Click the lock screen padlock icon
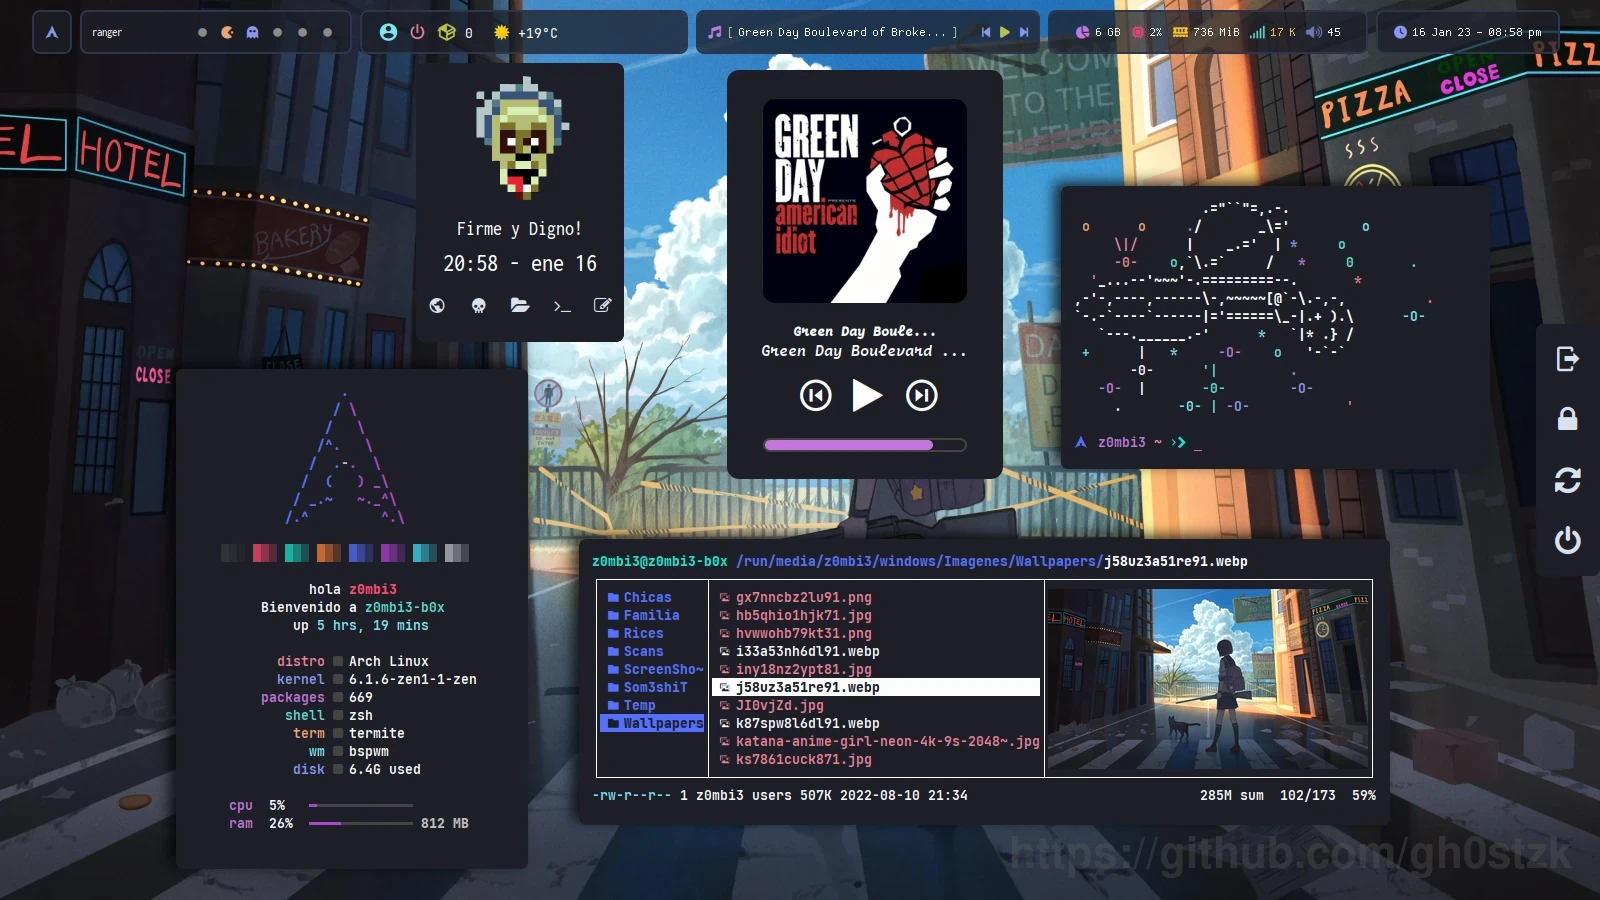1600x900 pixels. pyautogui.click(x=1567, y=419)
